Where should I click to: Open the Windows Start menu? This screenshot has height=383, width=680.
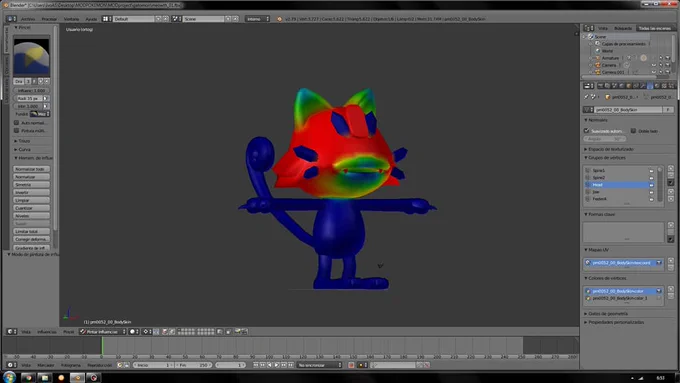tap(9, 377)
